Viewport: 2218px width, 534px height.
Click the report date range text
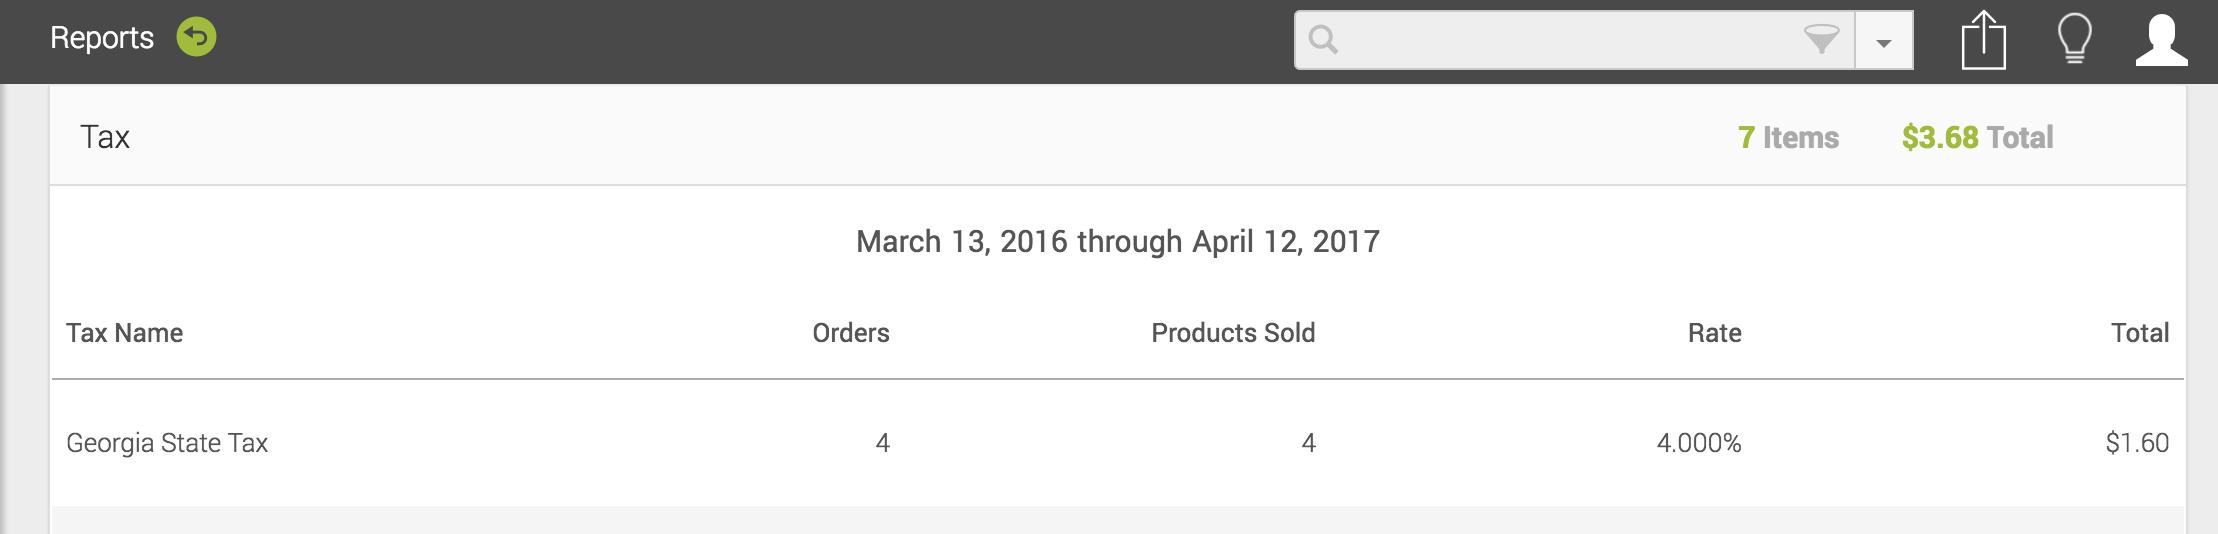pyautogui.click(x=1117, y=241)
